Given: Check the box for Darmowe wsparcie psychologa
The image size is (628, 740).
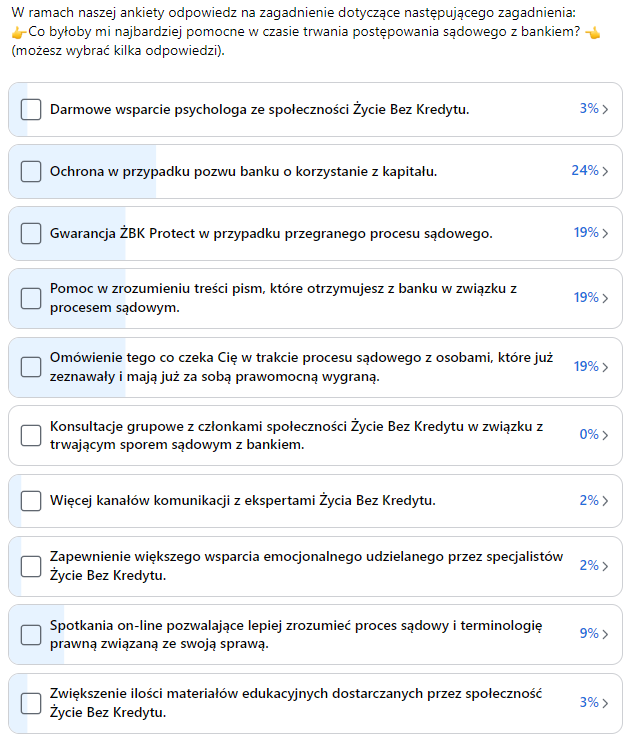Looking at the screenshot, I should [x=31, y=109].
